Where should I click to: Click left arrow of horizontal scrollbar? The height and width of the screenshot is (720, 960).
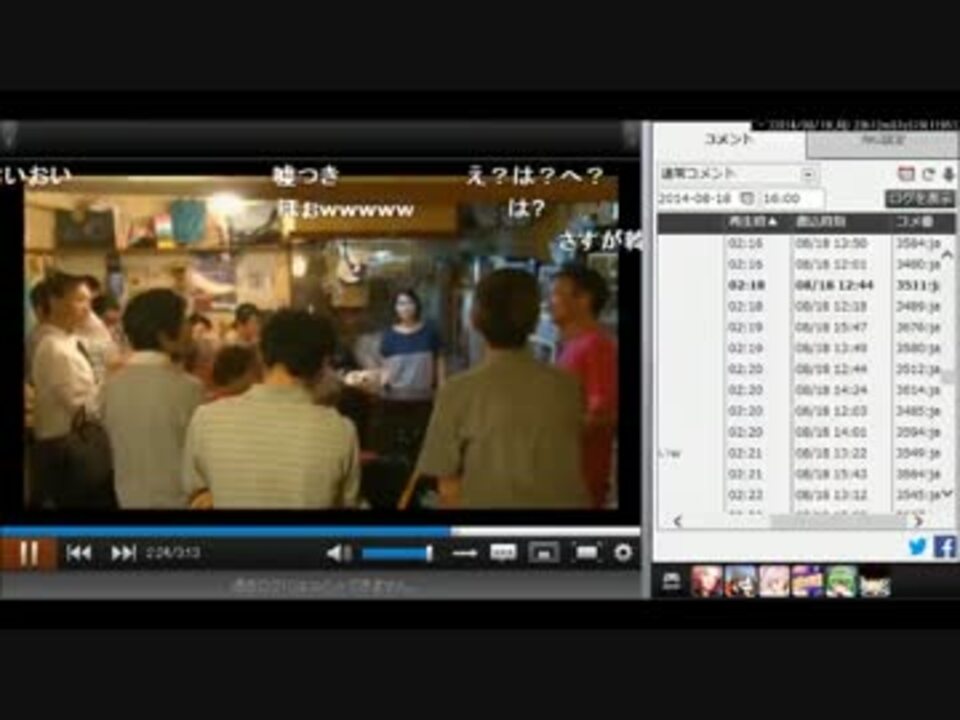tap(677, 521)
